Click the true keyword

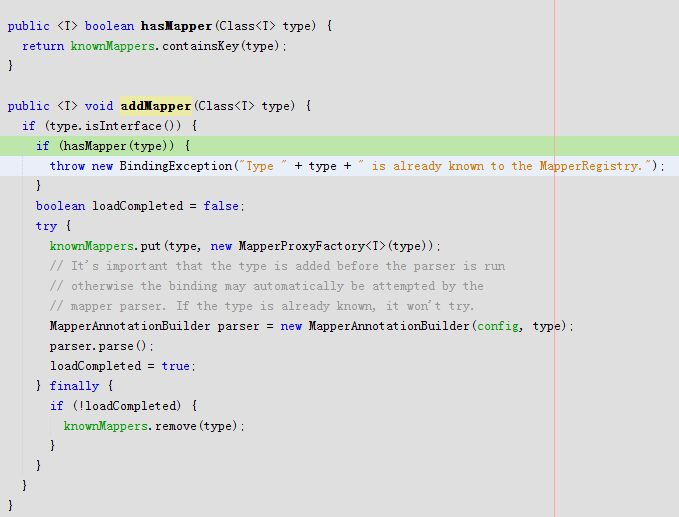(175, 366)
